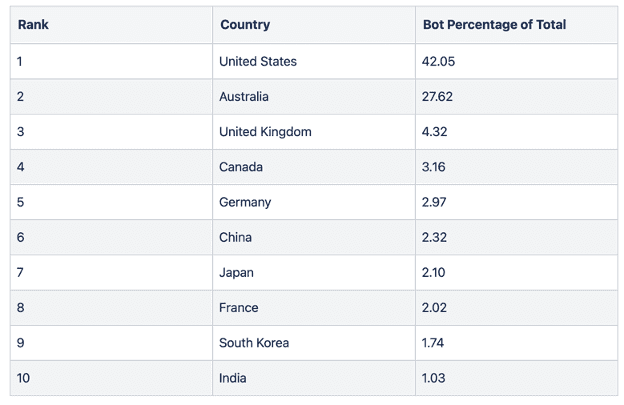Image resolution: width=624 pixels, height=405 pixels.
Task: Select the China country cell
Action: pos(314,237)
